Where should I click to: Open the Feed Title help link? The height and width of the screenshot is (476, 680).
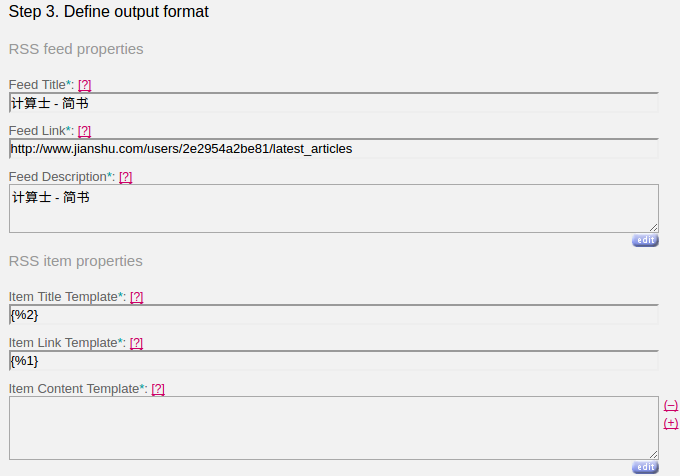(x=85, y=85)
